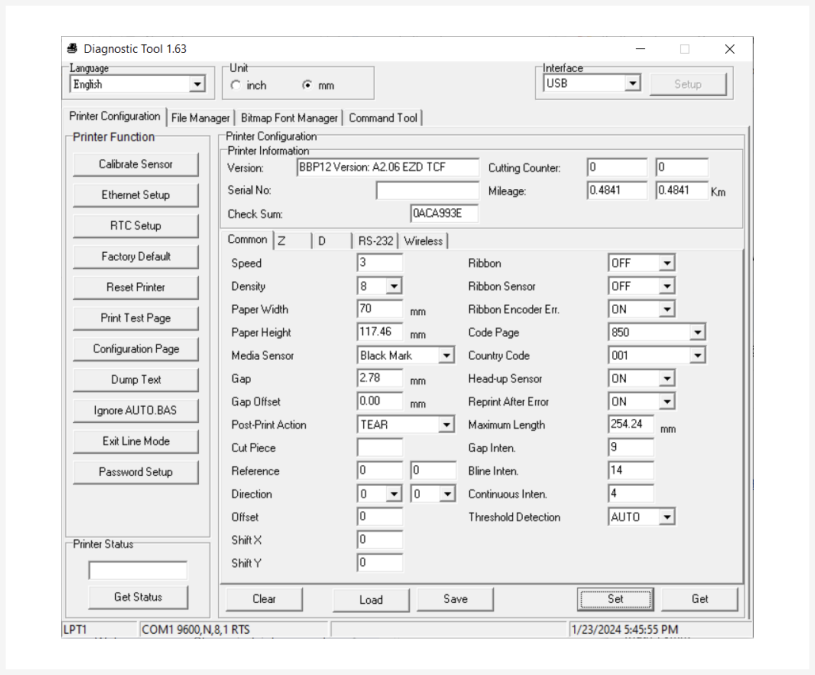Click the Printer Status text box
Viewport: 815px width, 675px height.
coord(138,571)
